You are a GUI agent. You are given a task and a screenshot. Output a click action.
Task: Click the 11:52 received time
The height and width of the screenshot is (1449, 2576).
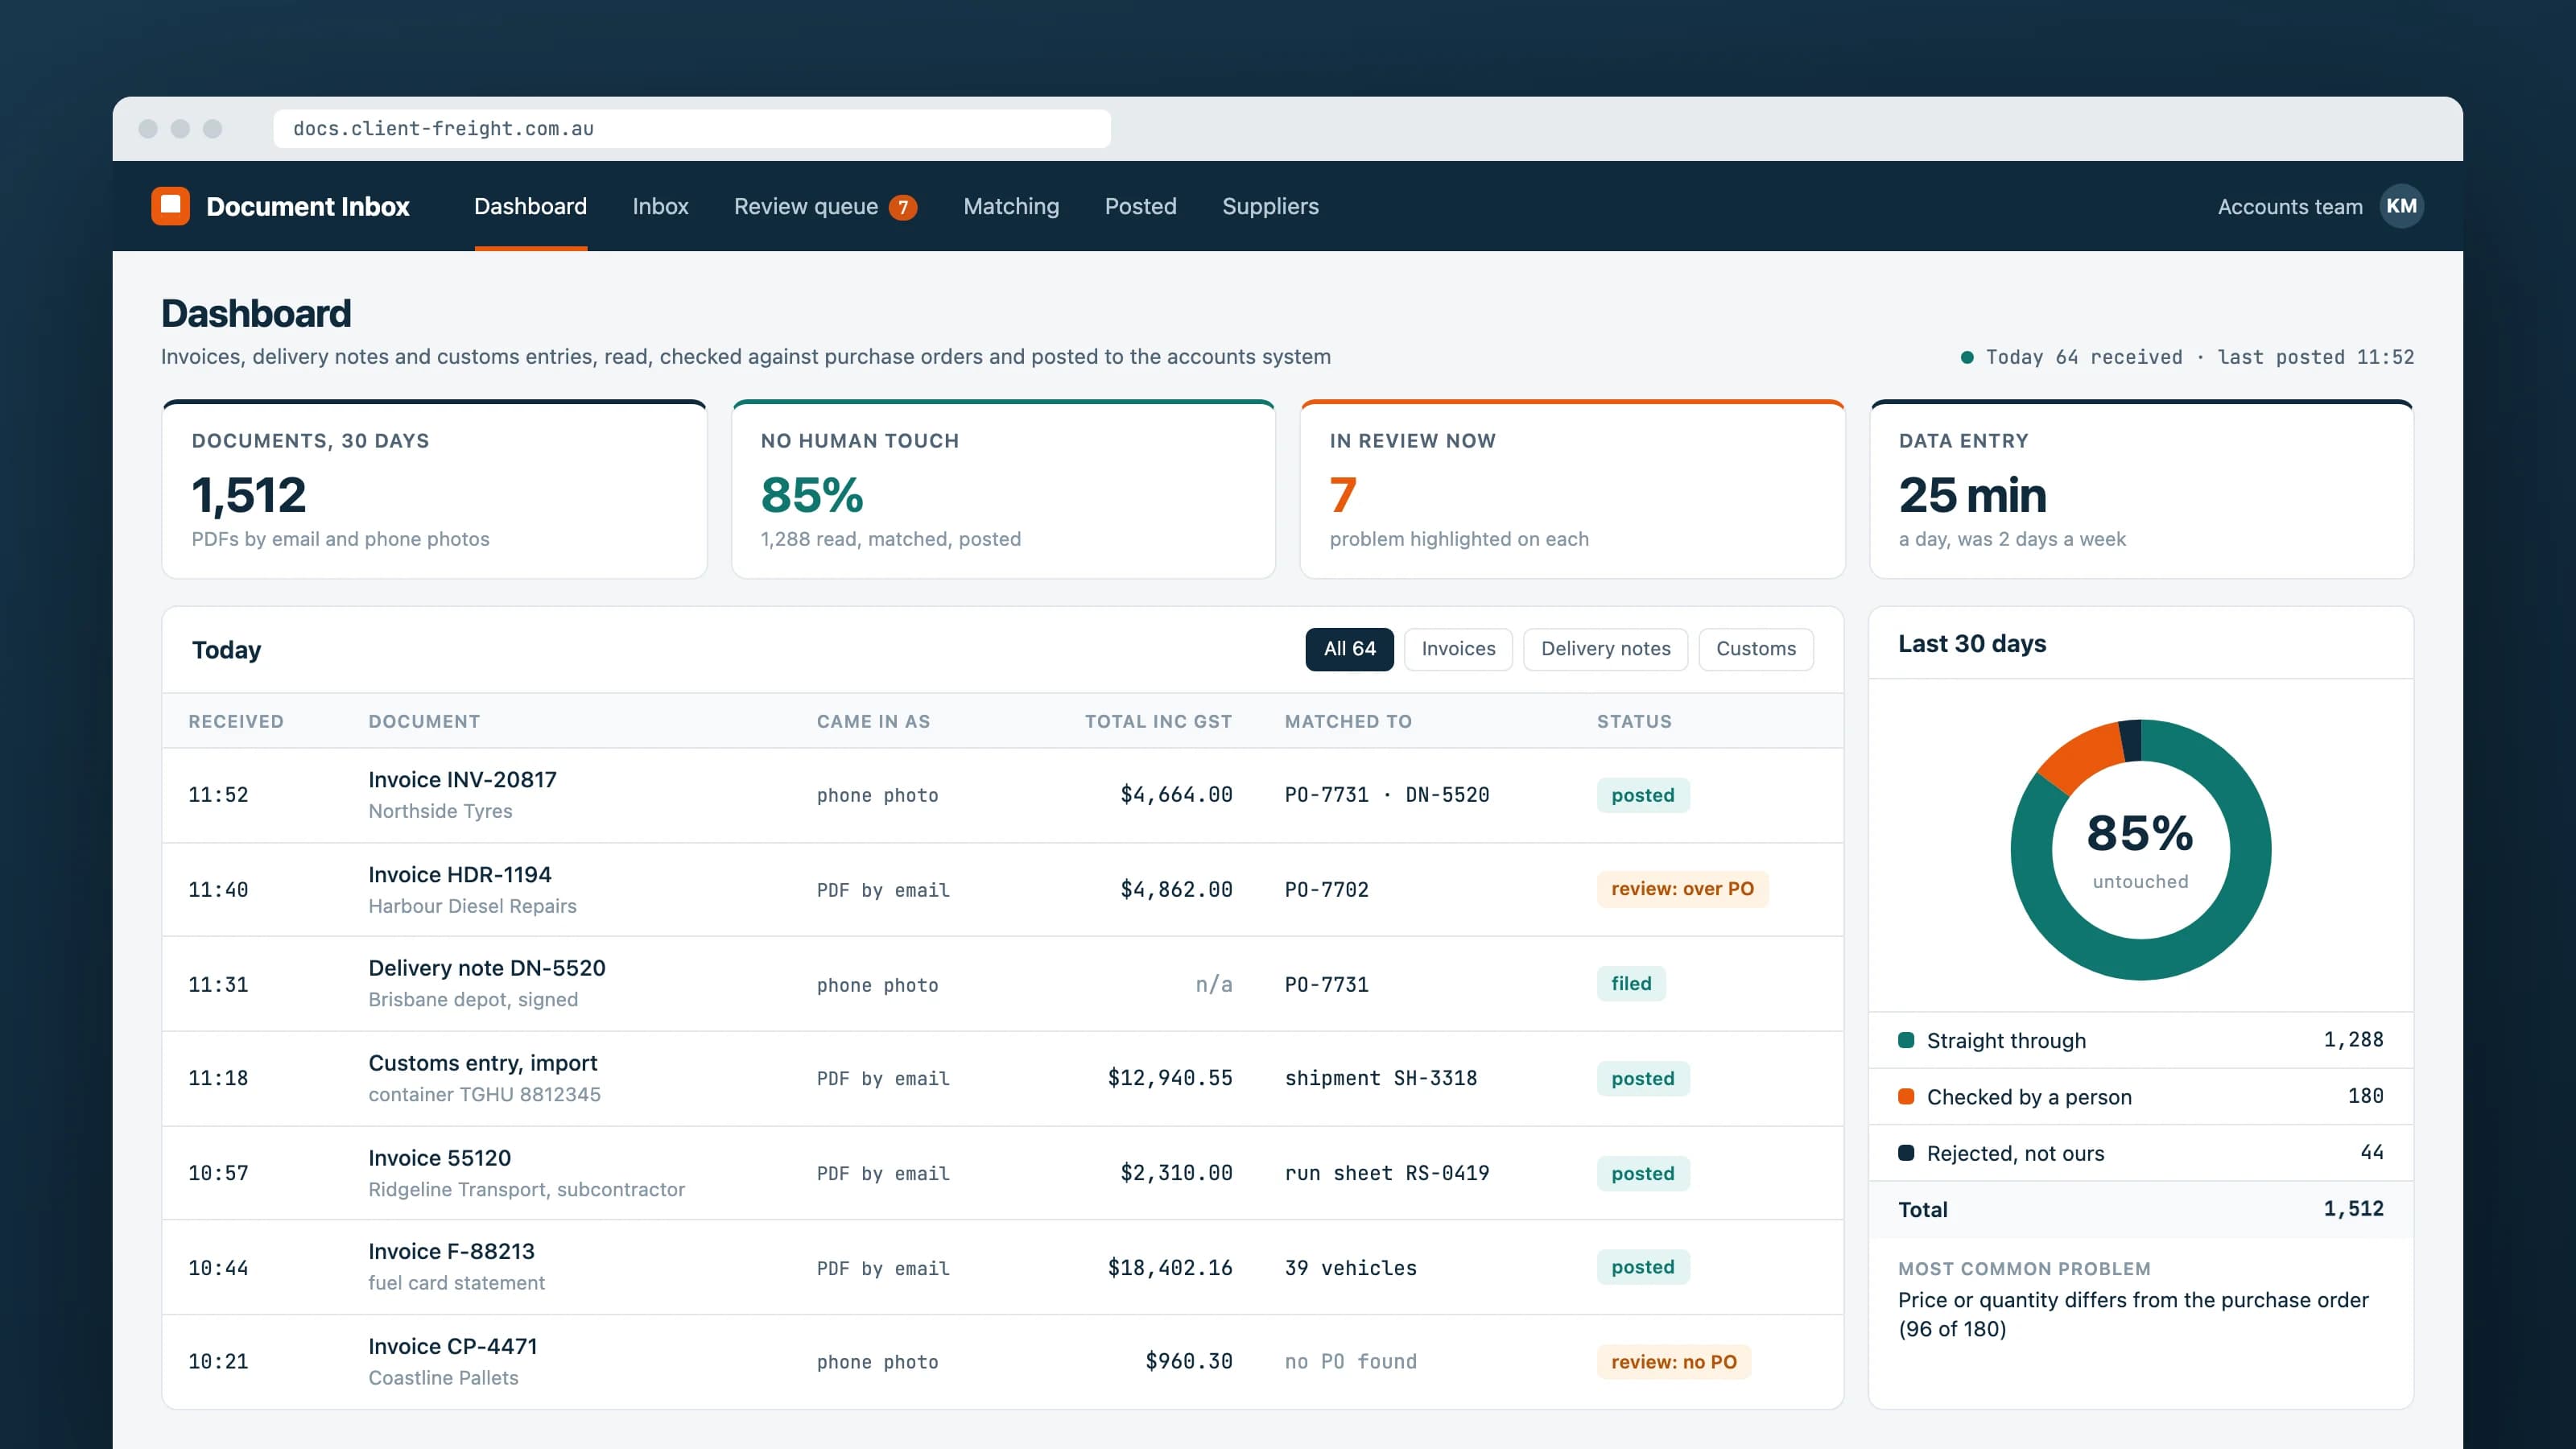tap(218, 795)
